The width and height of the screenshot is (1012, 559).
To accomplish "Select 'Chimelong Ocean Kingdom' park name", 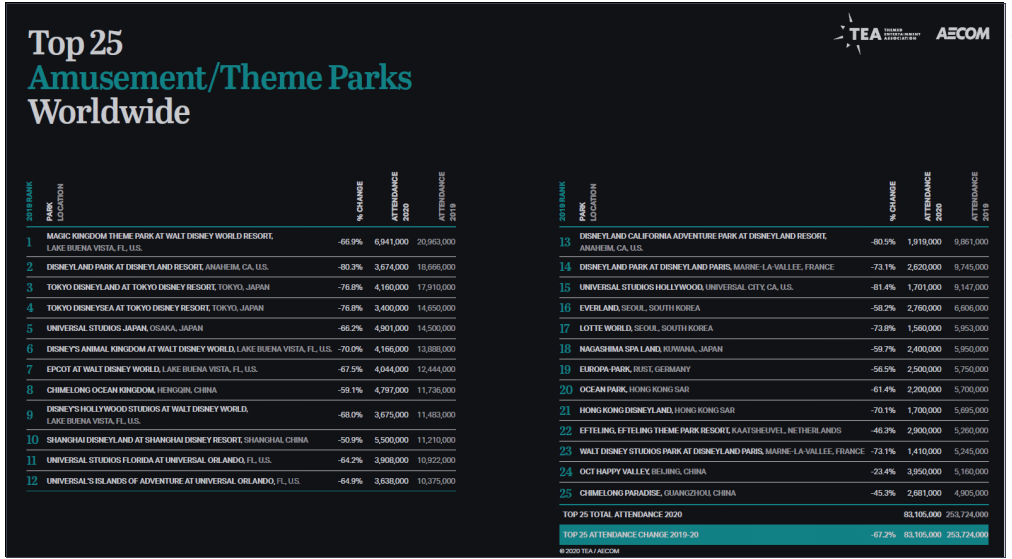I will [x=100, y=390].
